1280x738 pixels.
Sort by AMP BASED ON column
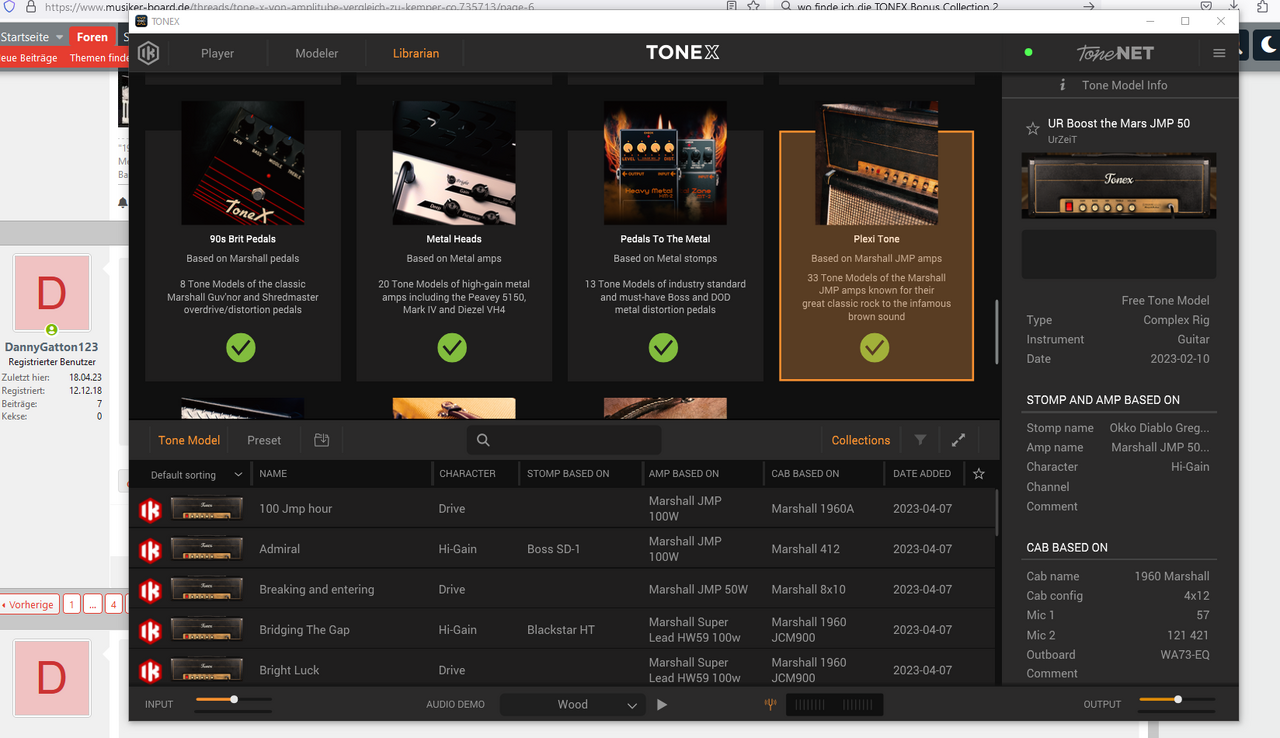[x=684, y=474]
